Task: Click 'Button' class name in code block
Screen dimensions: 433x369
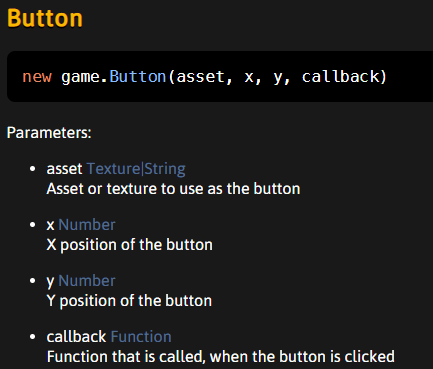Action: coord(138,77)
